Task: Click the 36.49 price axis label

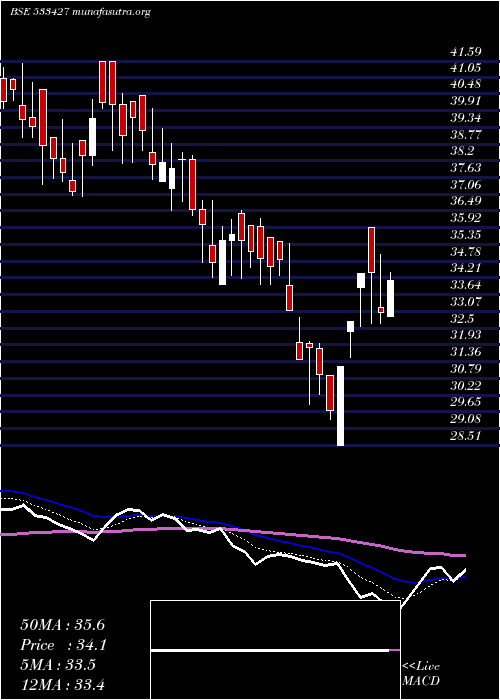Action: point(466,202)
